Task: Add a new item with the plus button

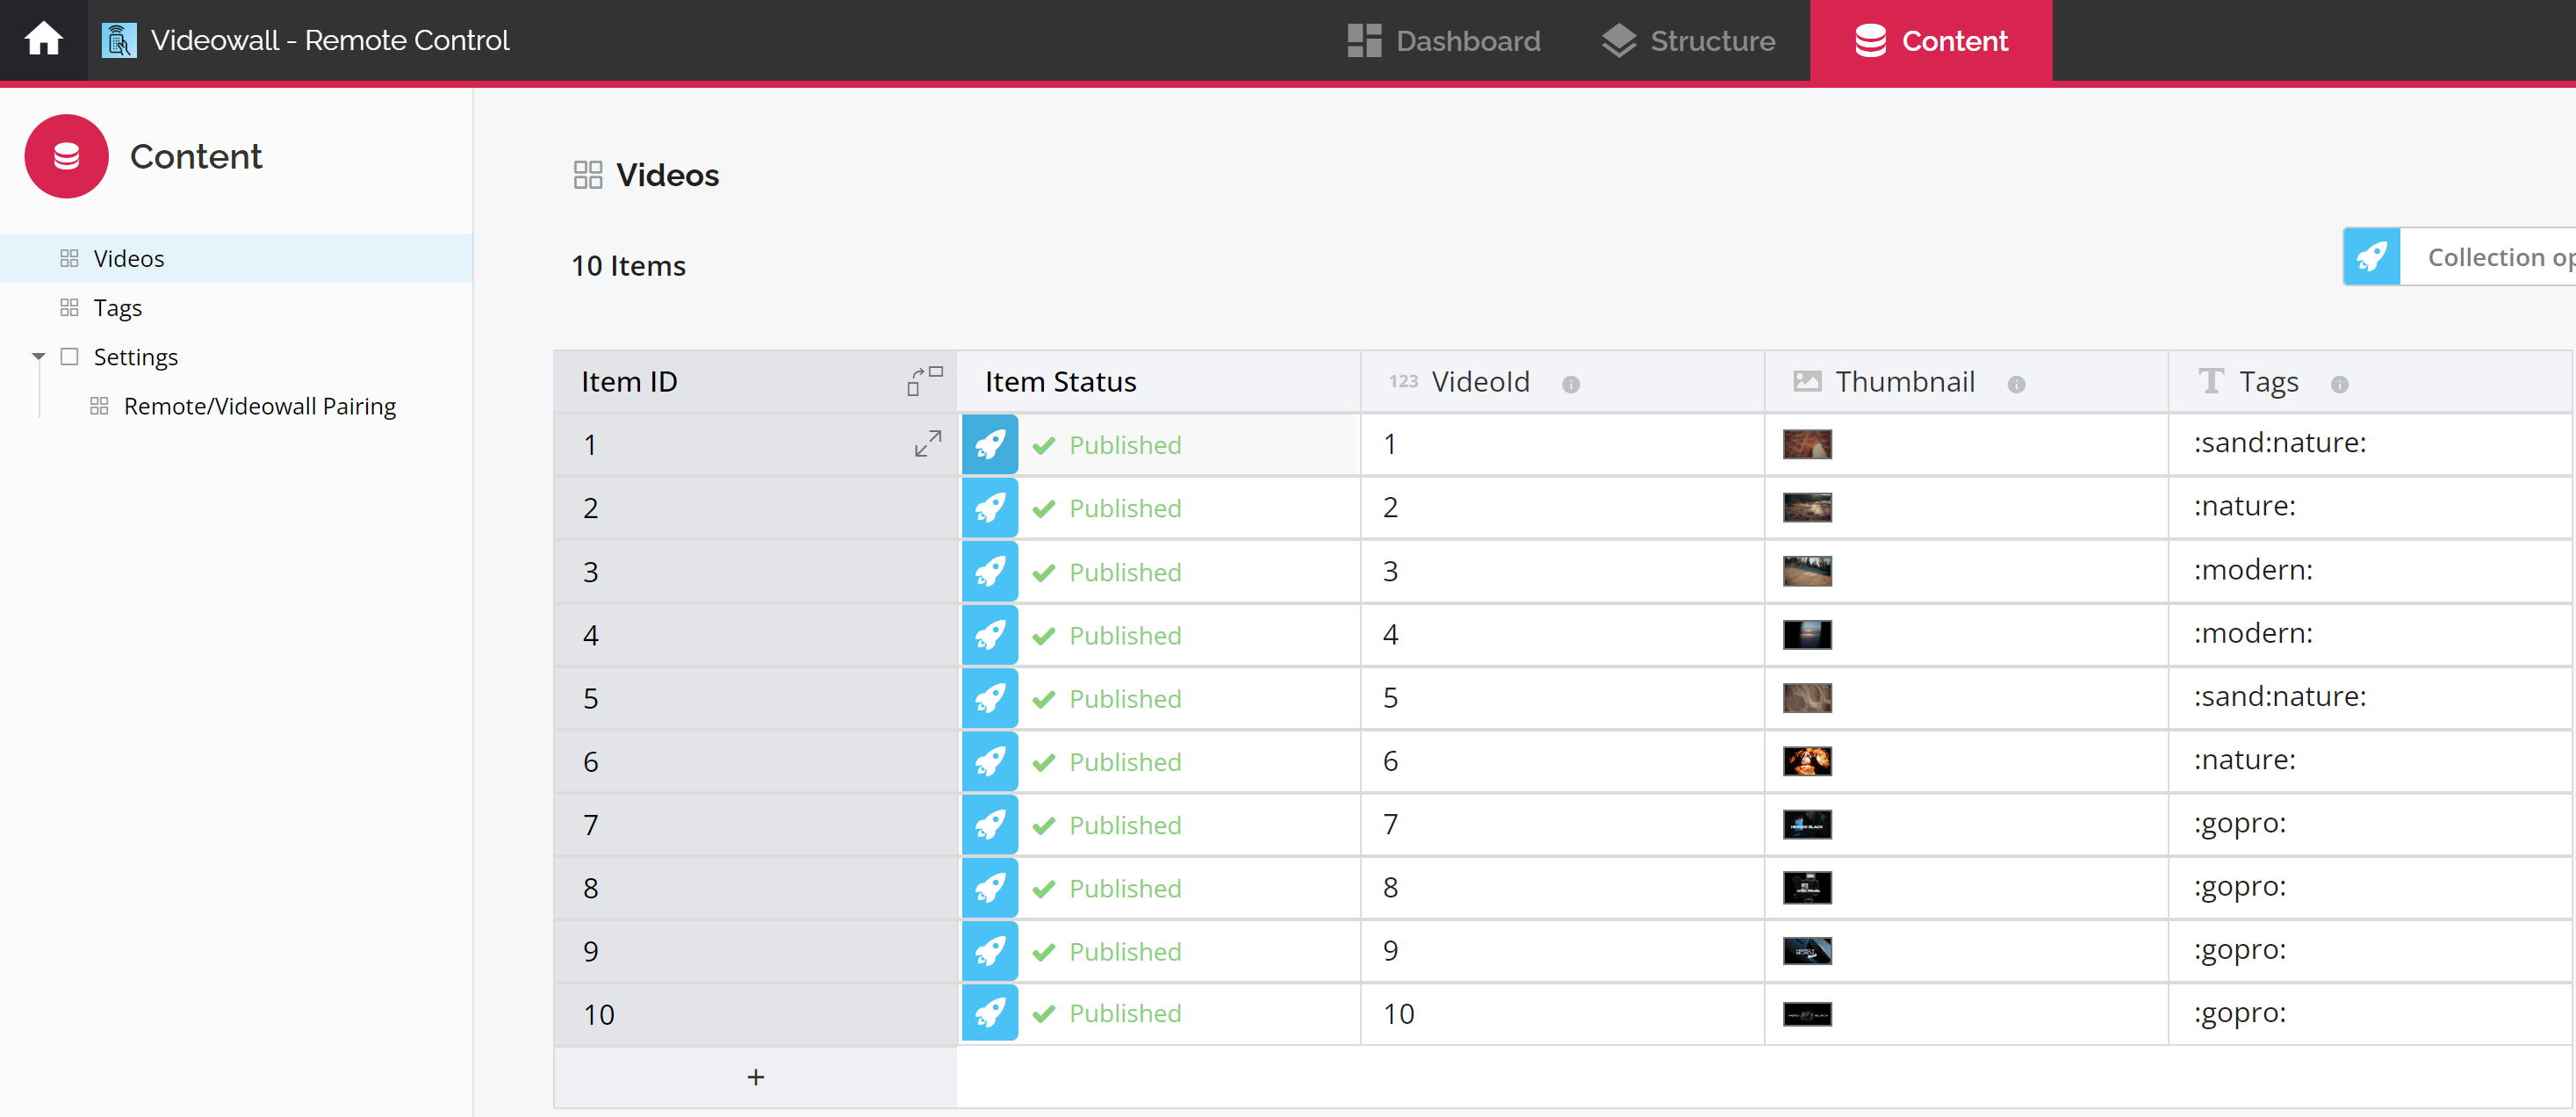Action: (756, 1077)
